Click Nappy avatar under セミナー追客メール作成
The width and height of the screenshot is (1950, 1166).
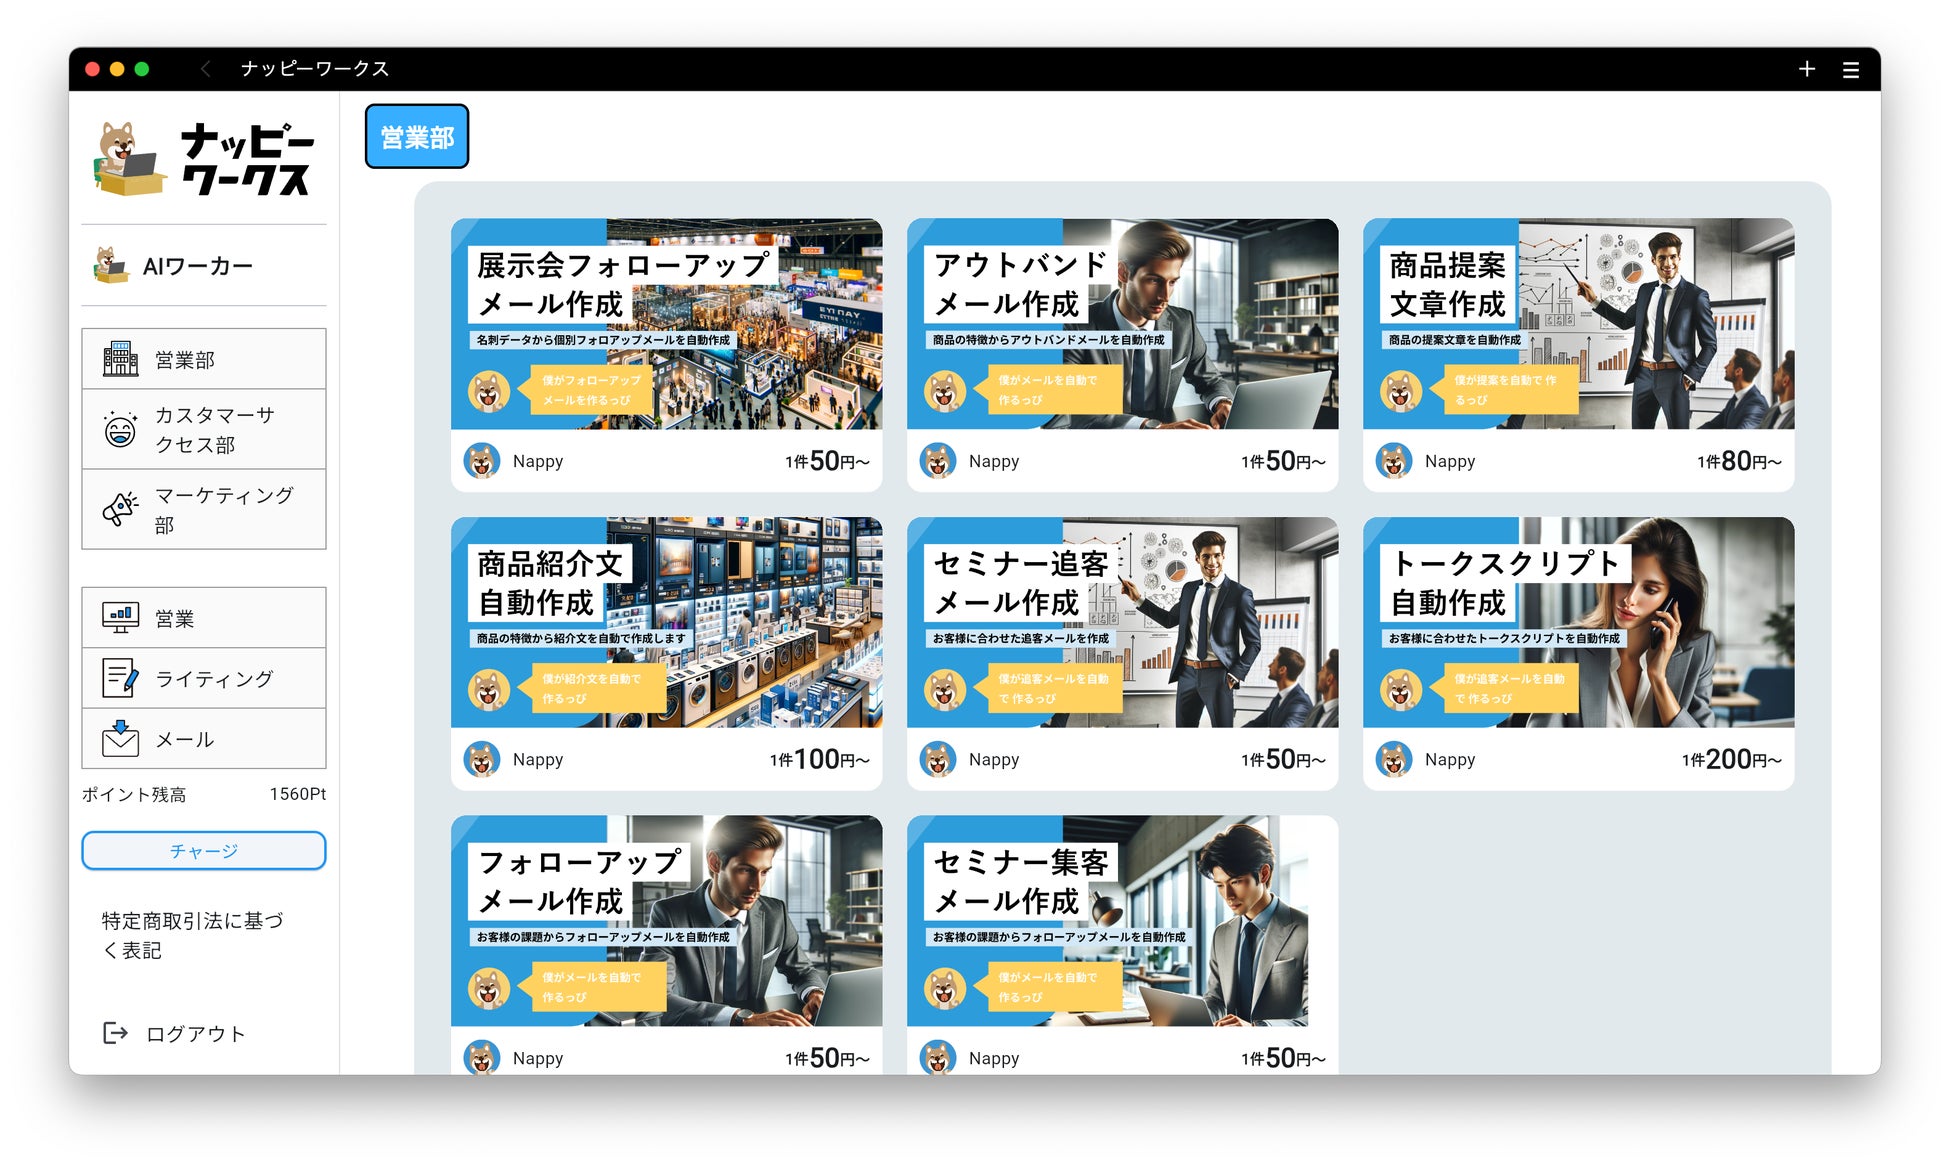(937, 759)
